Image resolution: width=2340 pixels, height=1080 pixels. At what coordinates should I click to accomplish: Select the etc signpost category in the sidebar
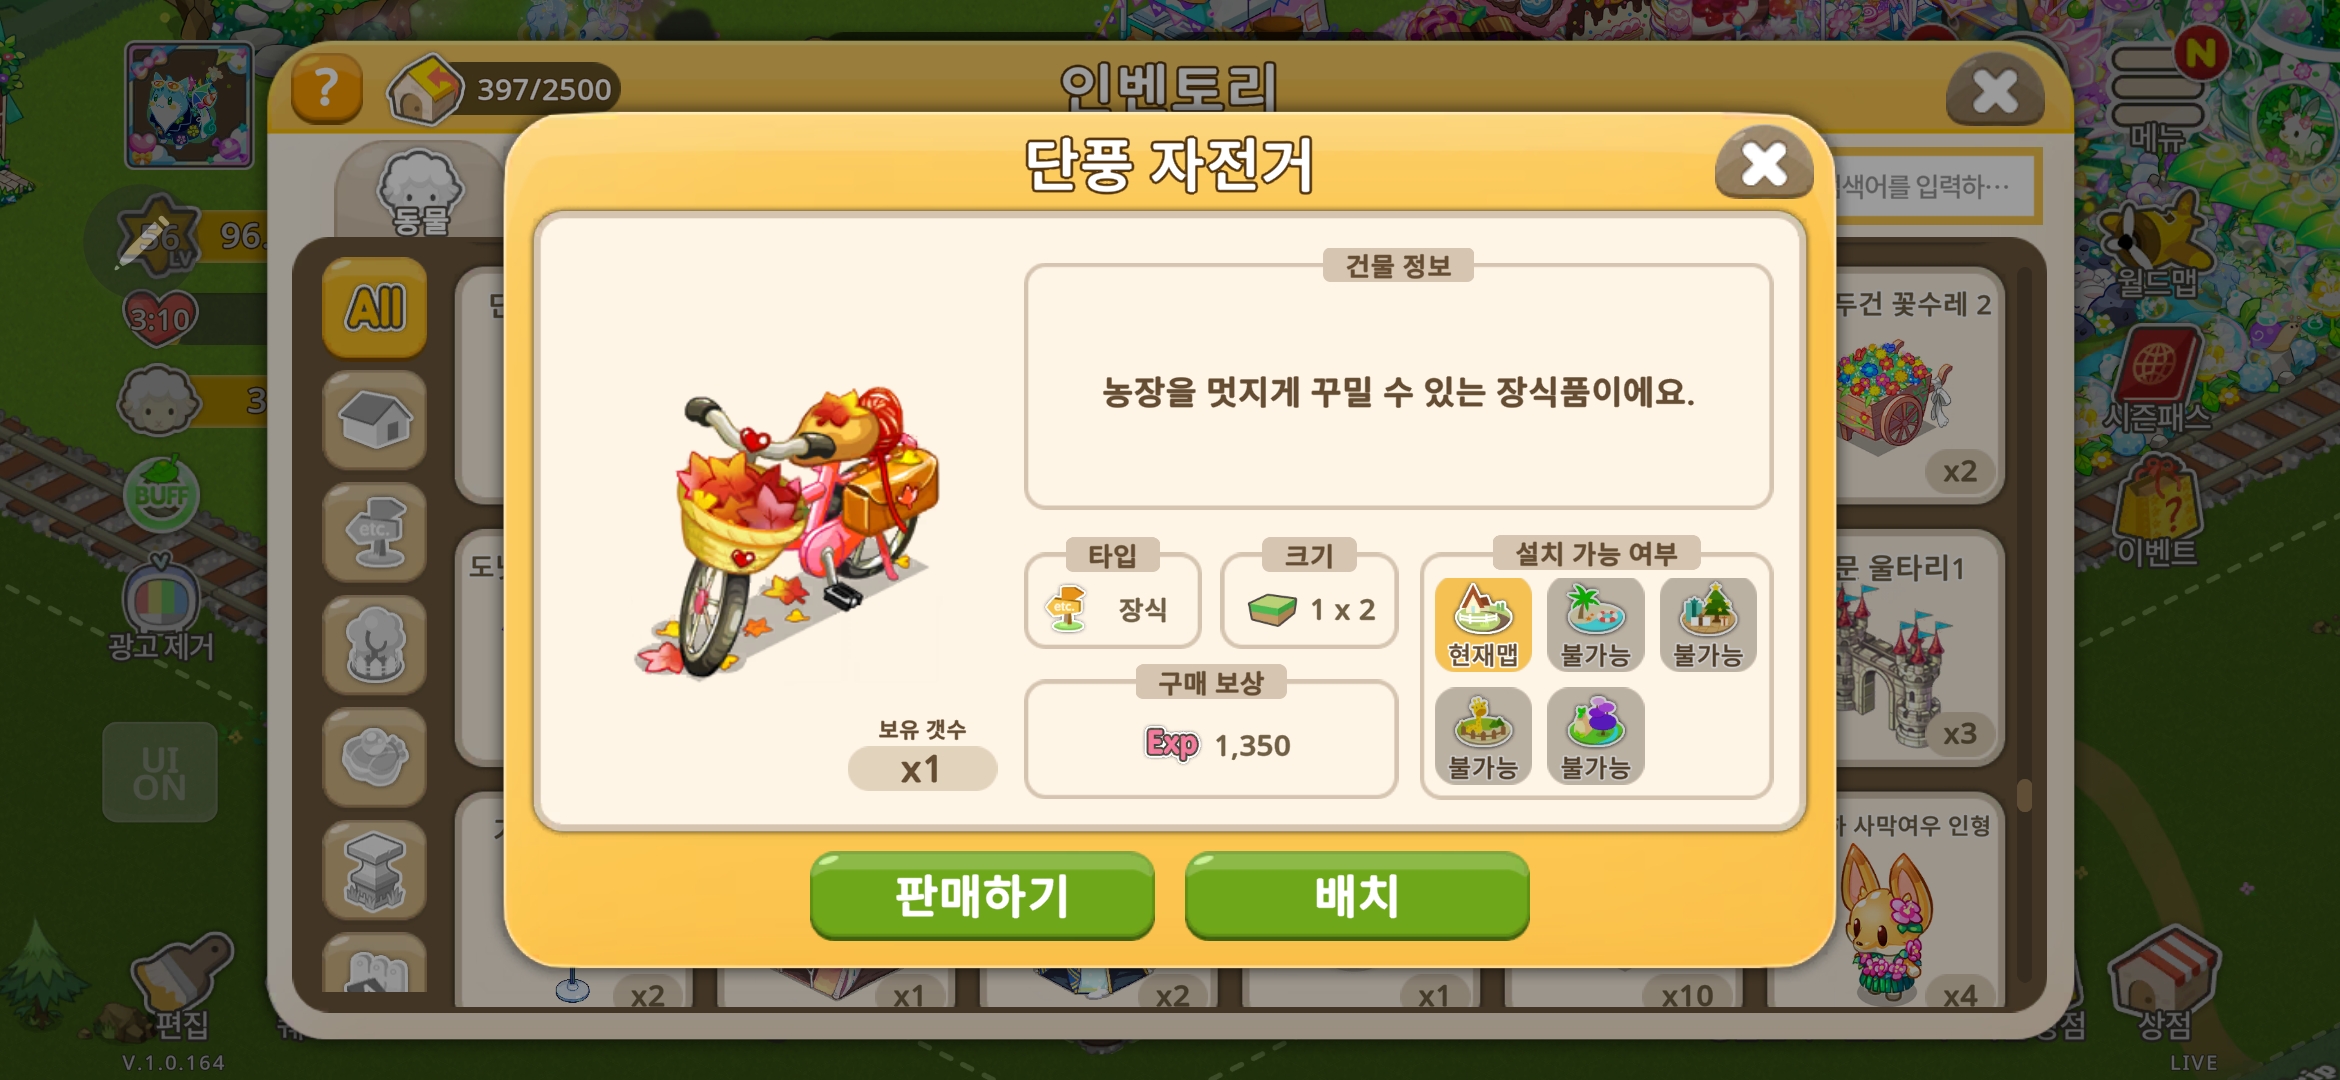point(375,532)
